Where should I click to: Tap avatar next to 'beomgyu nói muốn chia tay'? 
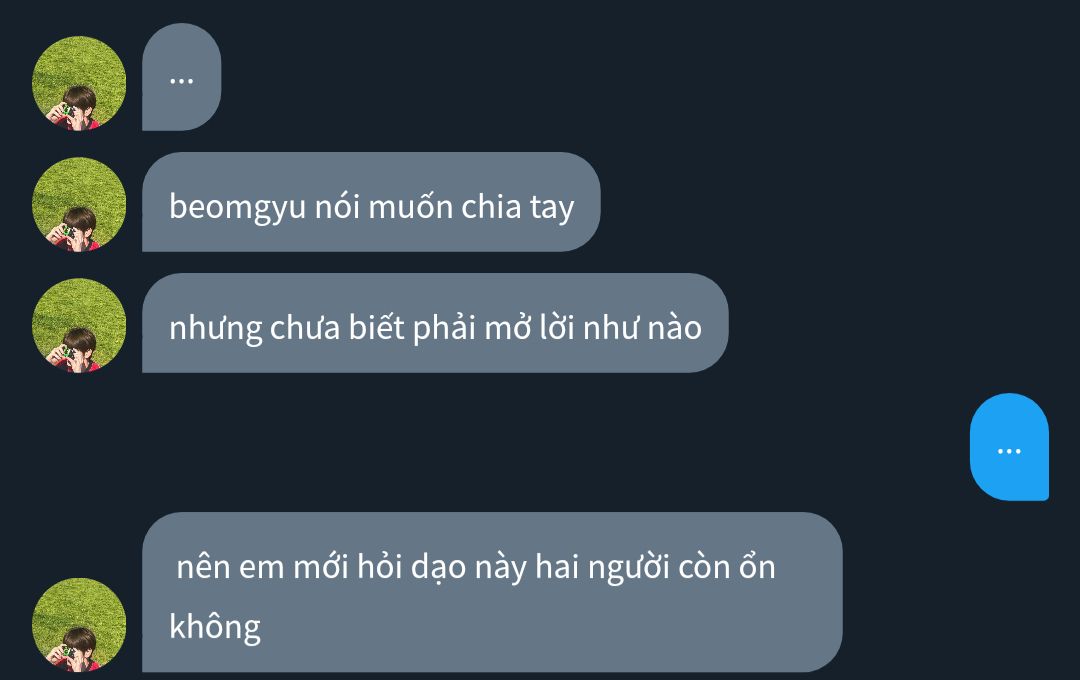tap(79, 205)
